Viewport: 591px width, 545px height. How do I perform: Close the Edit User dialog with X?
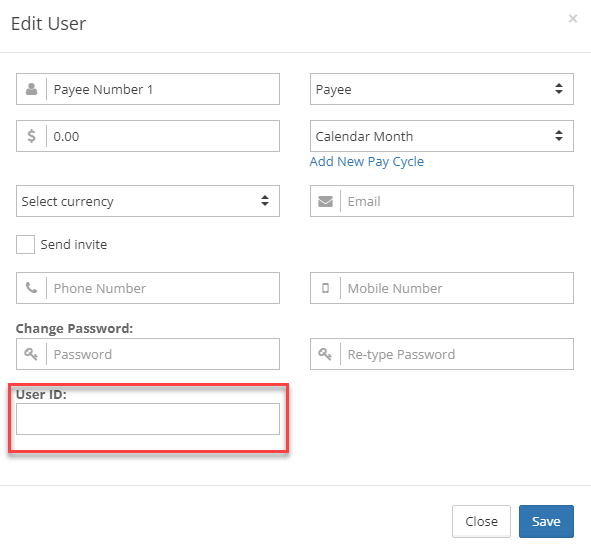(573, 18)
